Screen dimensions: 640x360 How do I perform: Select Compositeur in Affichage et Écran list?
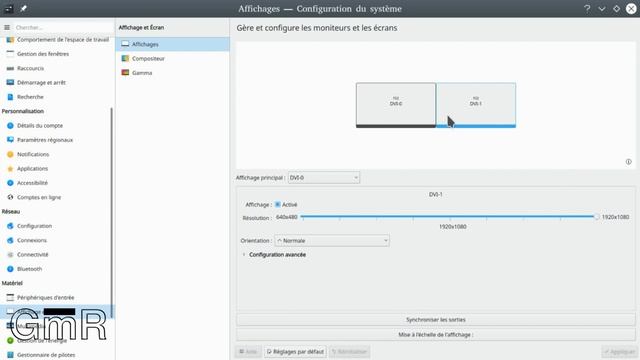pos(173,58)
